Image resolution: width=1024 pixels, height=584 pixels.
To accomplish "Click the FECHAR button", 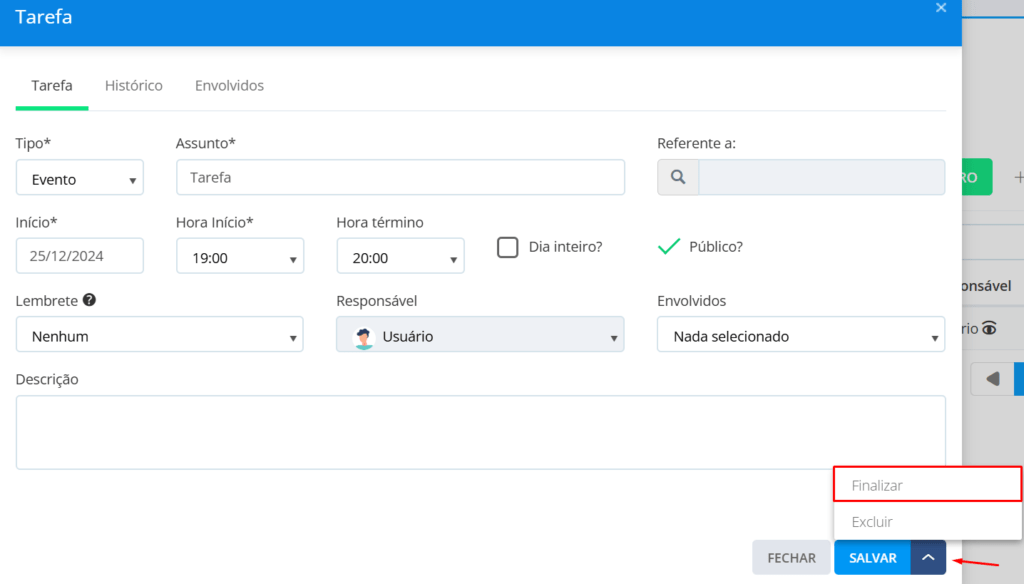I will [792, 558].
